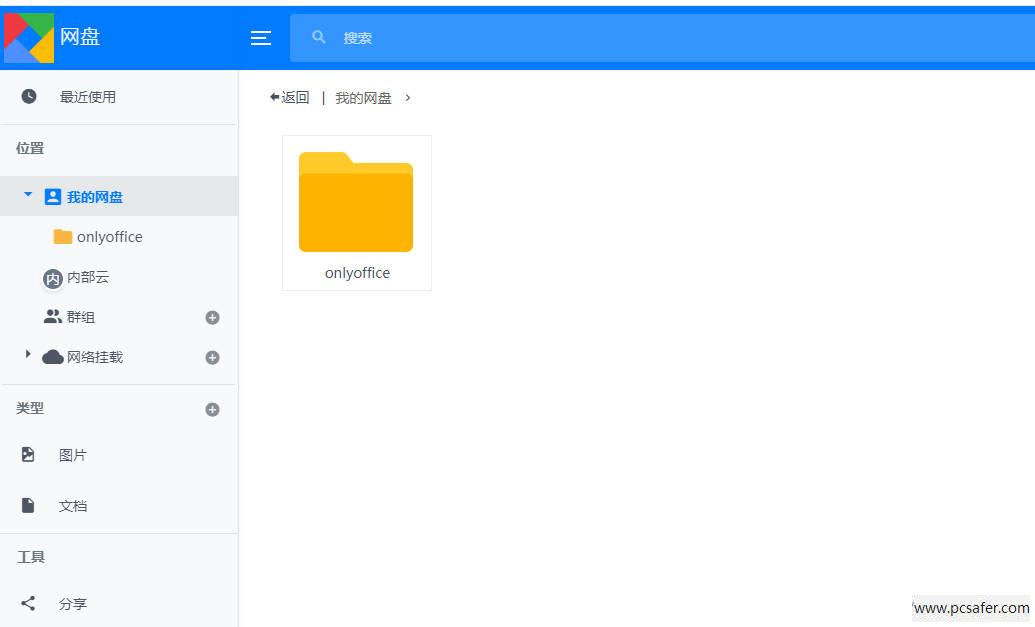This screenshot has height=627, width=1035.
Task: Add a new type with plus icon
Action: pos(212,409)
